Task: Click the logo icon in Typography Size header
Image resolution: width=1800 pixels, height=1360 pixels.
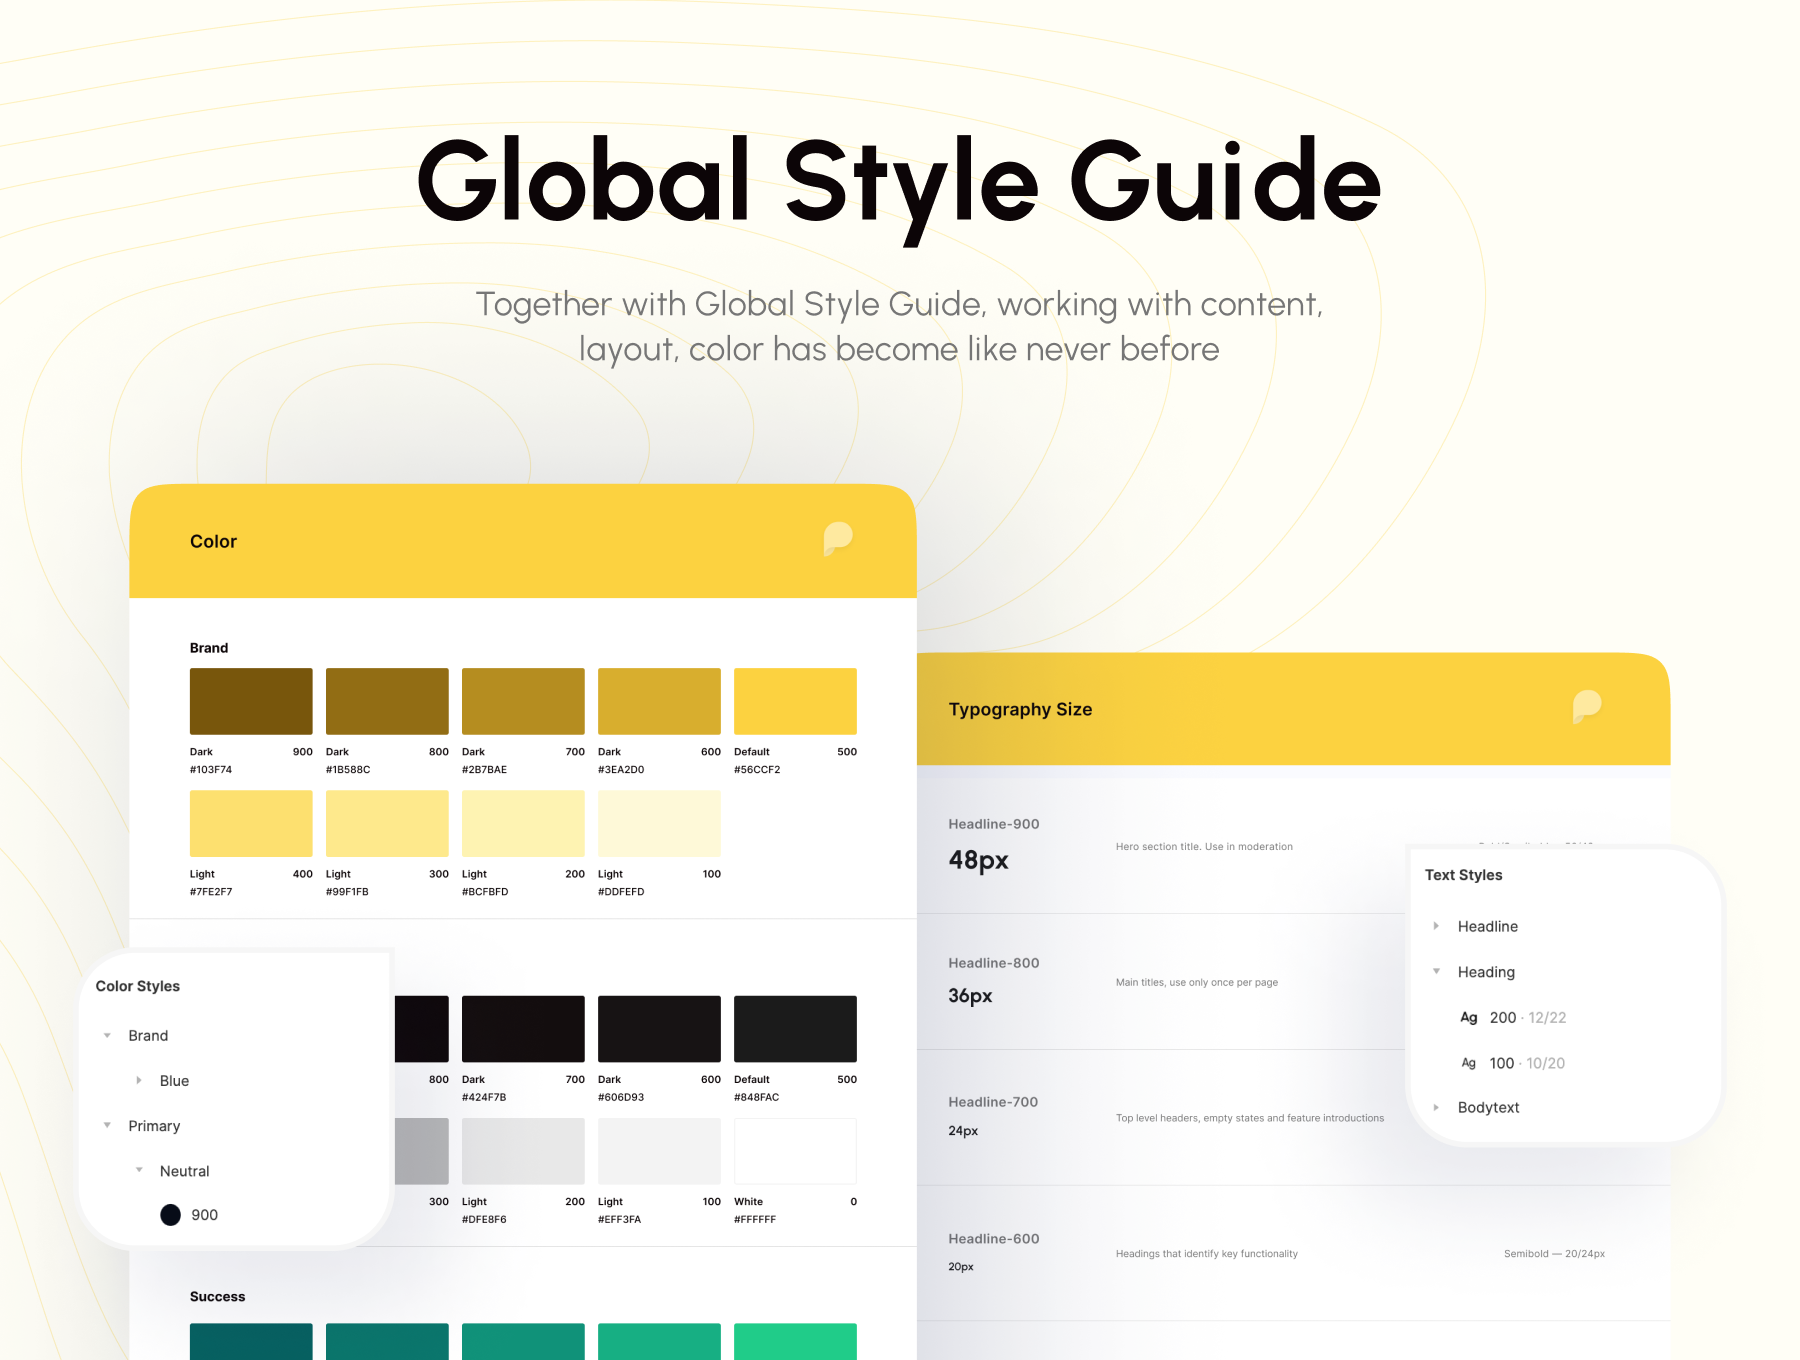Action: (1586, 706)
